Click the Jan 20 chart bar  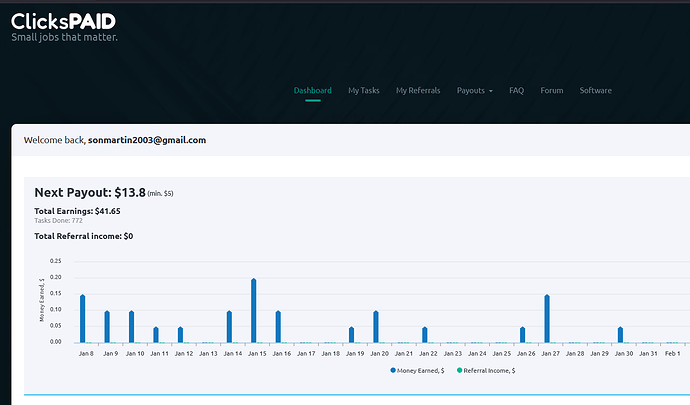coord(375,326)
